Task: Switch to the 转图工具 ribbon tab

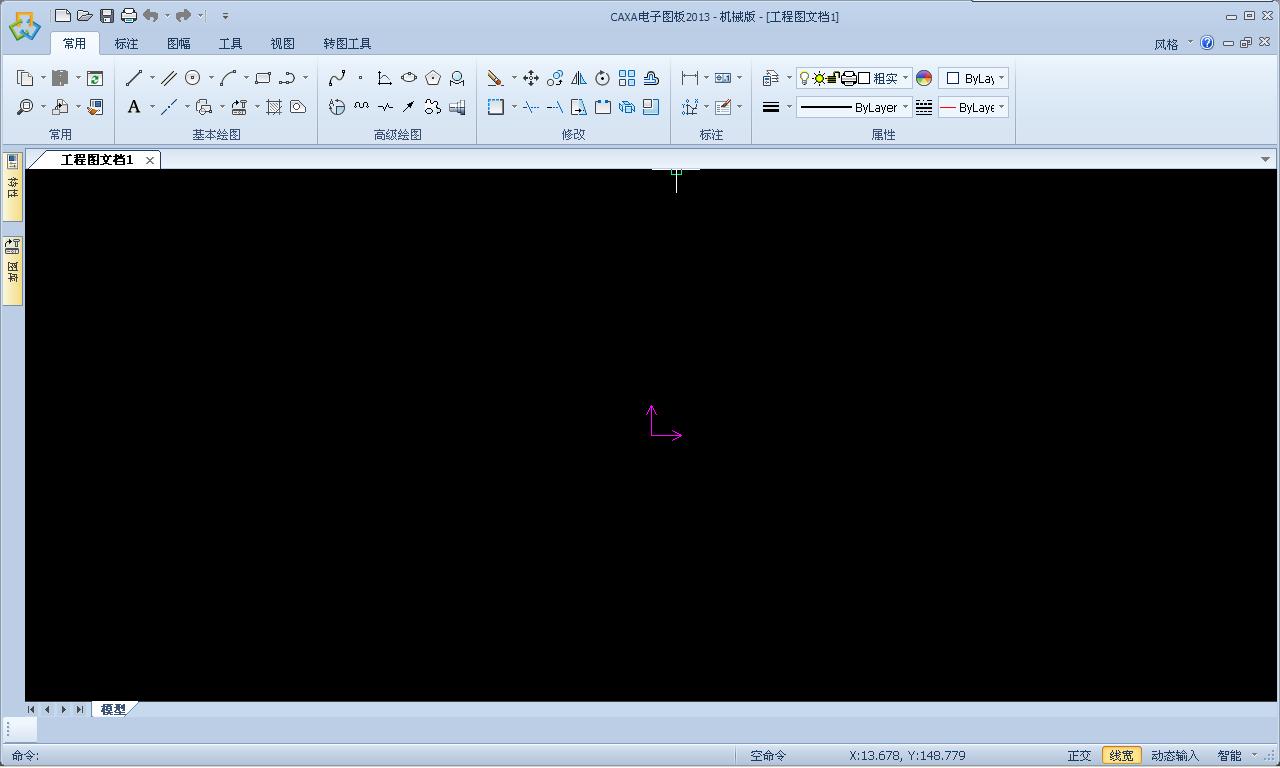Action: [x=347, y=44]
